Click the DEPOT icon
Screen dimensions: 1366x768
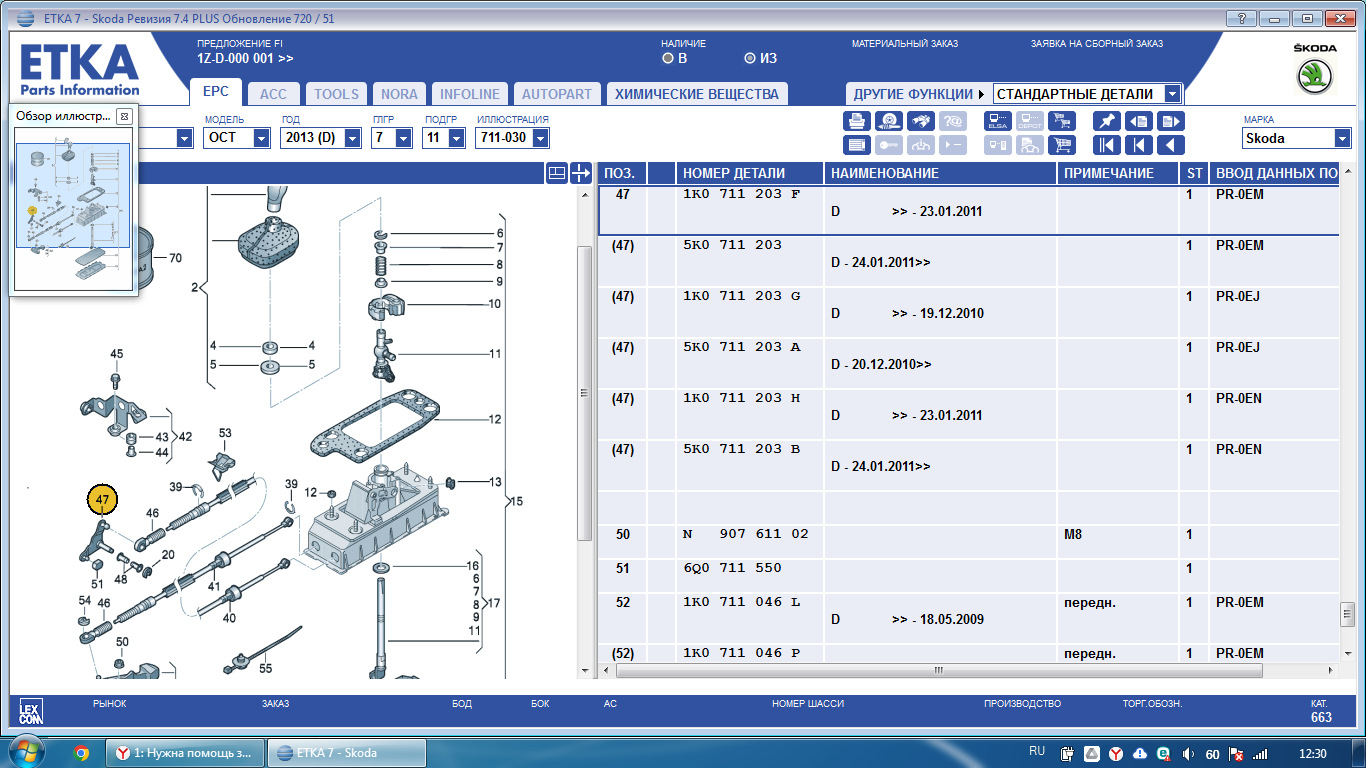1029,121
